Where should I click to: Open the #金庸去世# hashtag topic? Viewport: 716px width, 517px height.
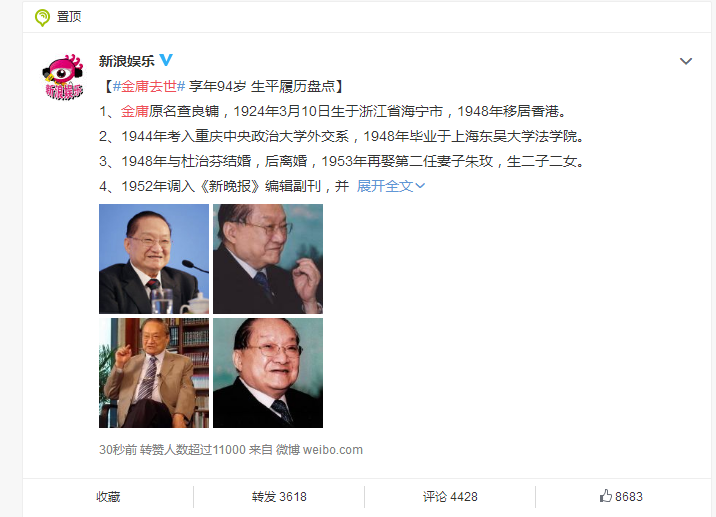pyautogui.click(x=149, y=86)
